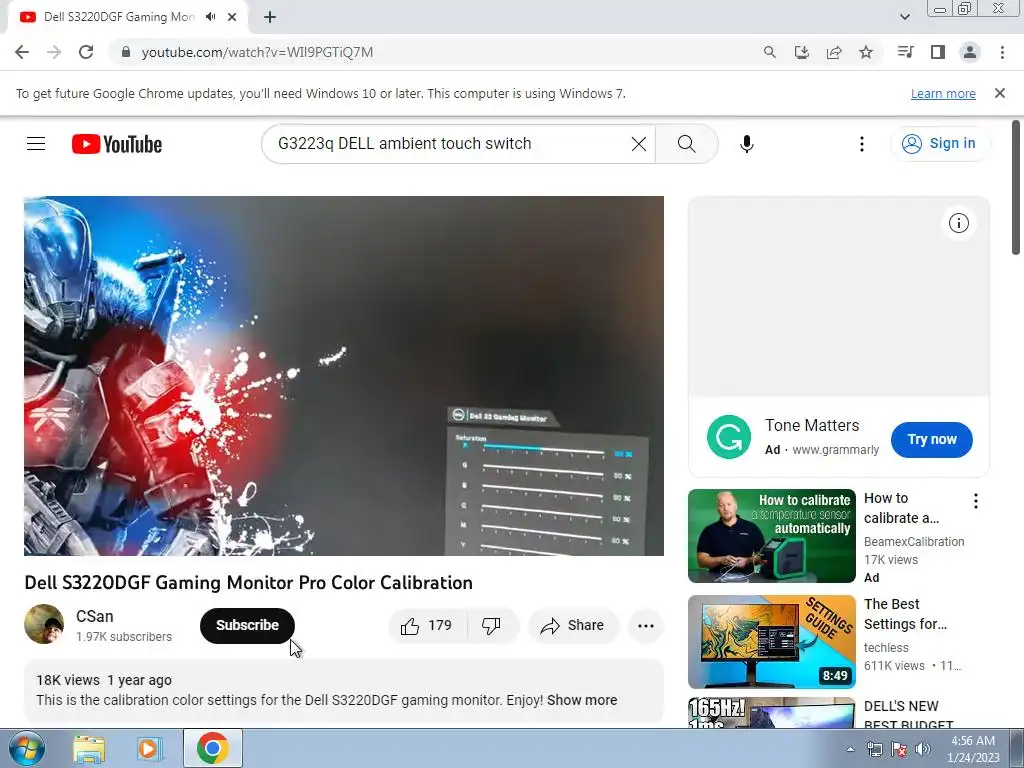Go back in browser history

click(x=22, y=52)
